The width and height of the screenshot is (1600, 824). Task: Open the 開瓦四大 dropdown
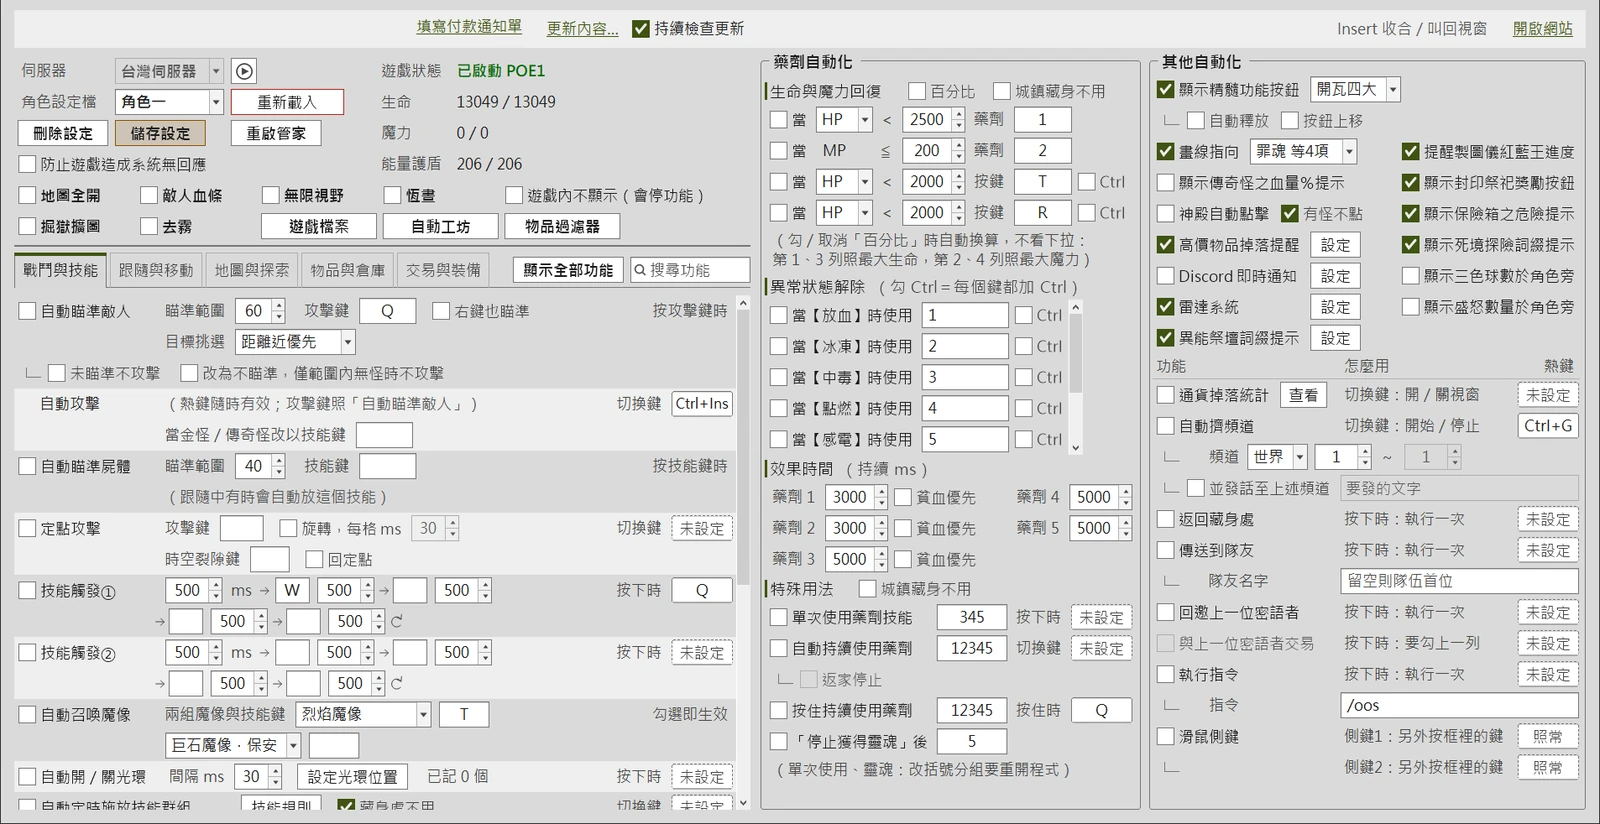pyautogui.click(x=1355, y=89)
